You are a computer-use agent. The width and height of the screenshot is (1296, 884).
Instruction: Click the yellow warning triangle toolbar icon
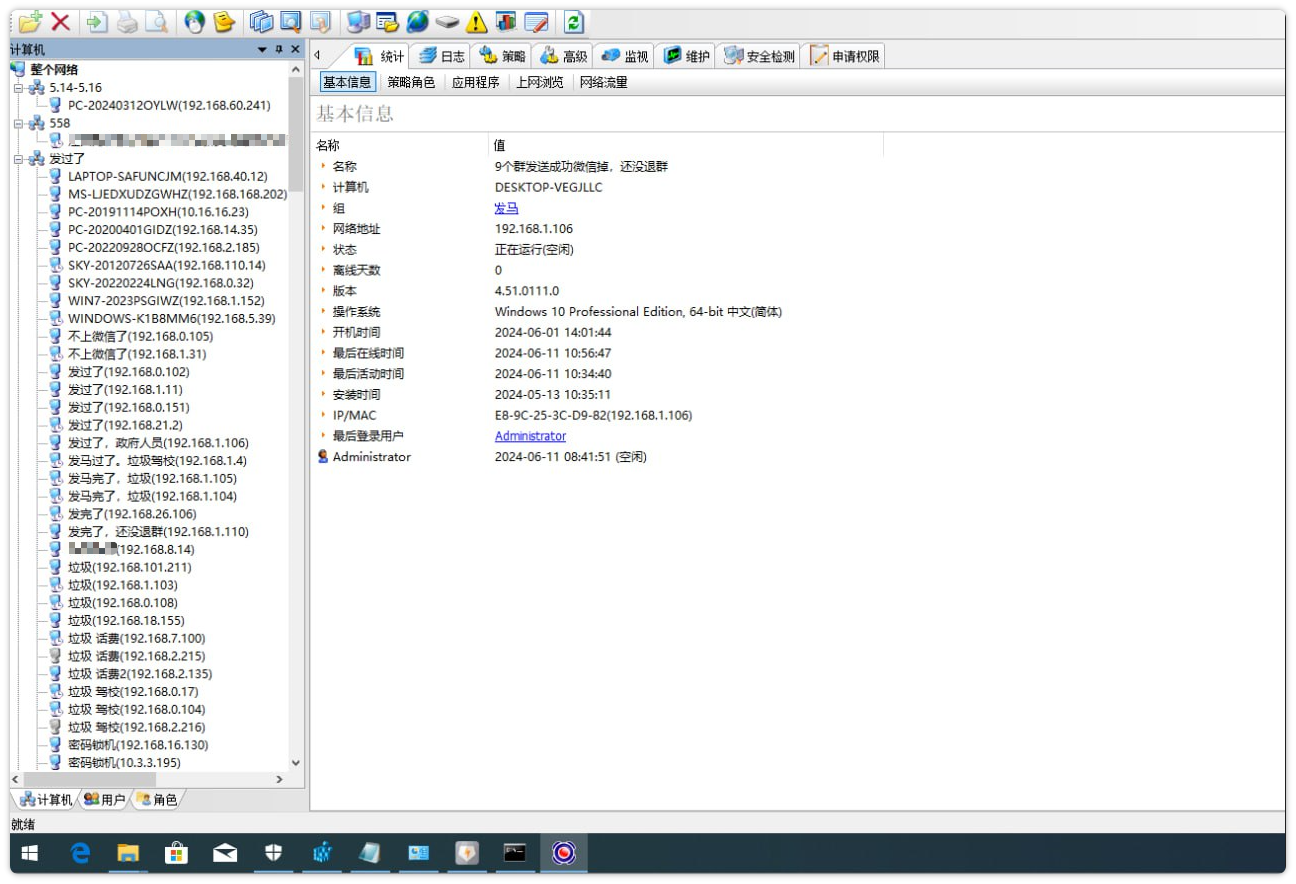(476, 22)
